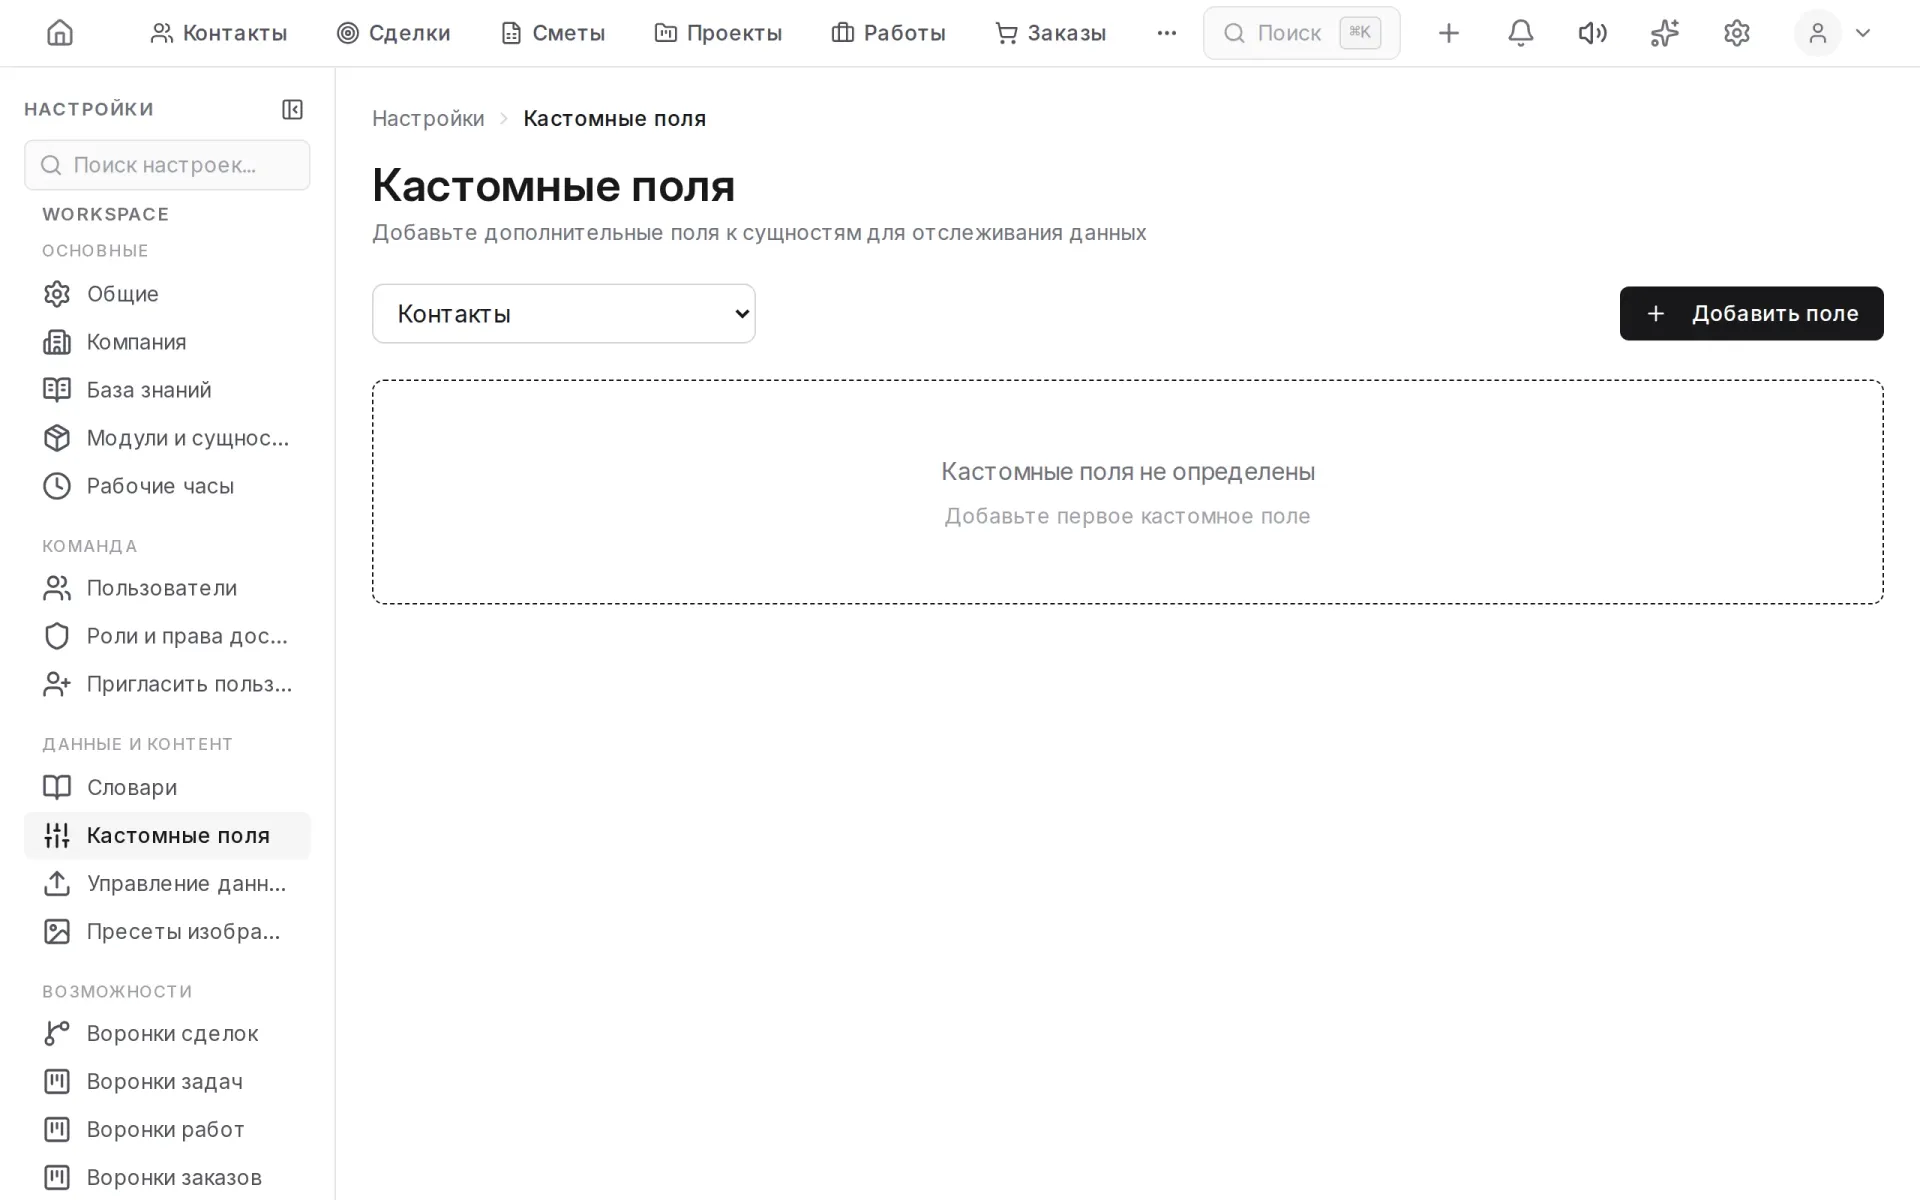Open the Контакты entity dropdown

pos(564,314)
